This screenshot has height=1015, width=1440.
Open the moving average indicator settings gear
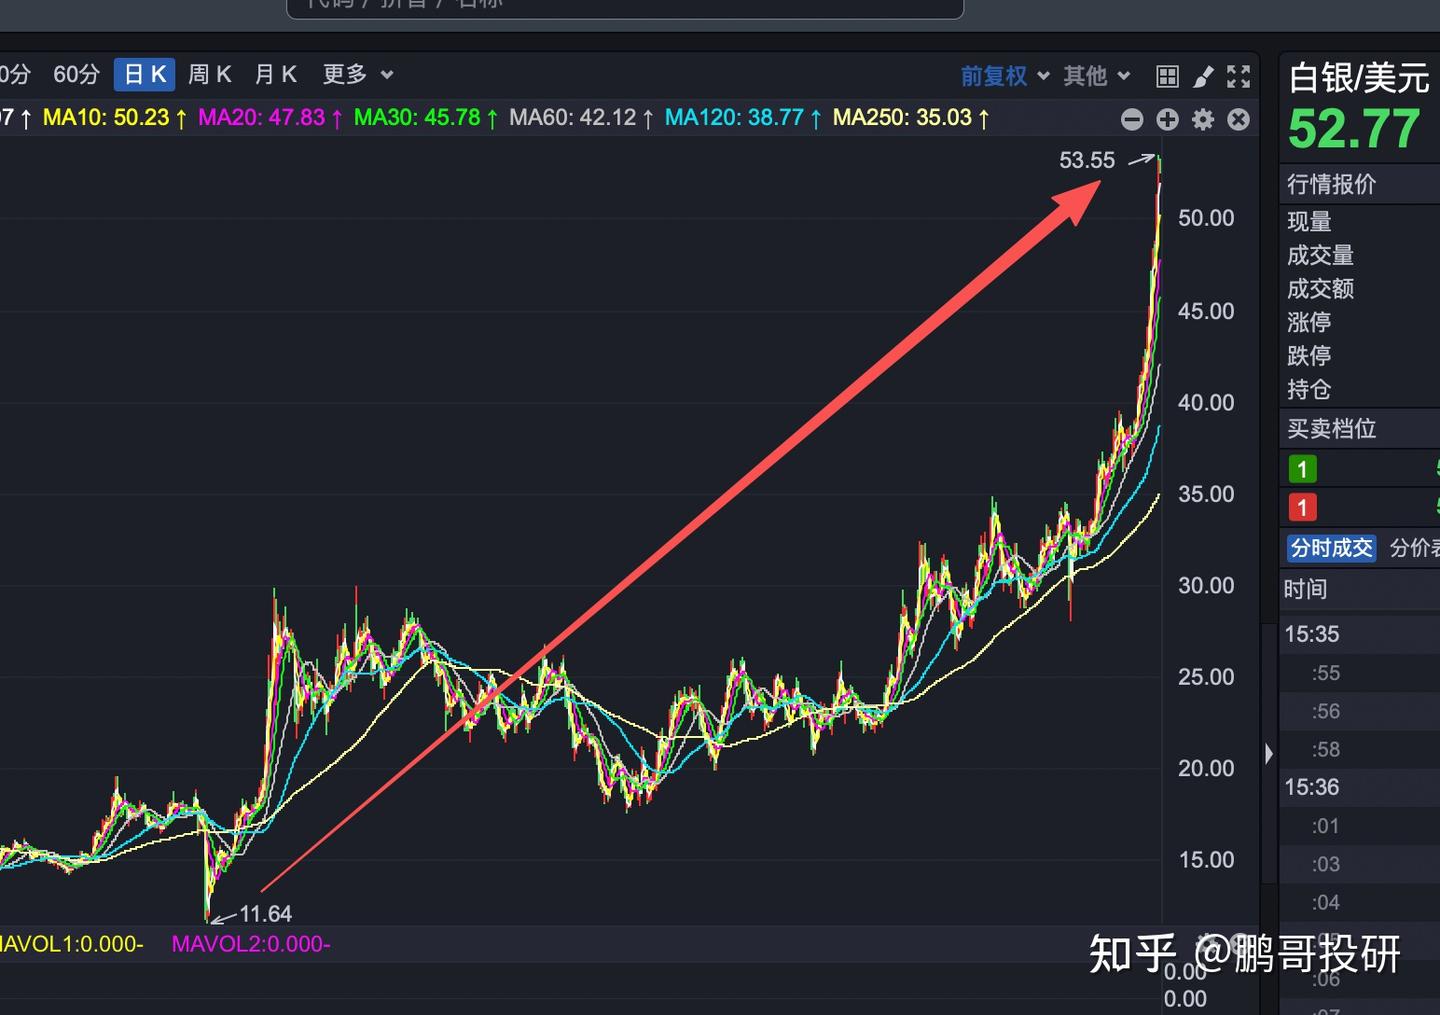tap(1202, 119)
